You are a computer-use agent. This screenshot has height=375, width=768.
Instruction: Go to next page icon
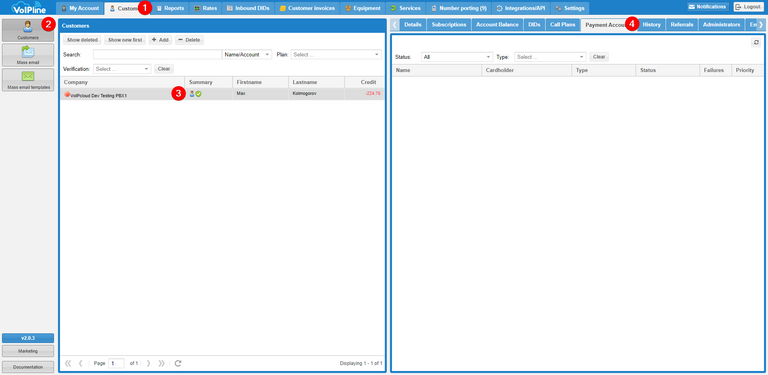coord(148,363)
